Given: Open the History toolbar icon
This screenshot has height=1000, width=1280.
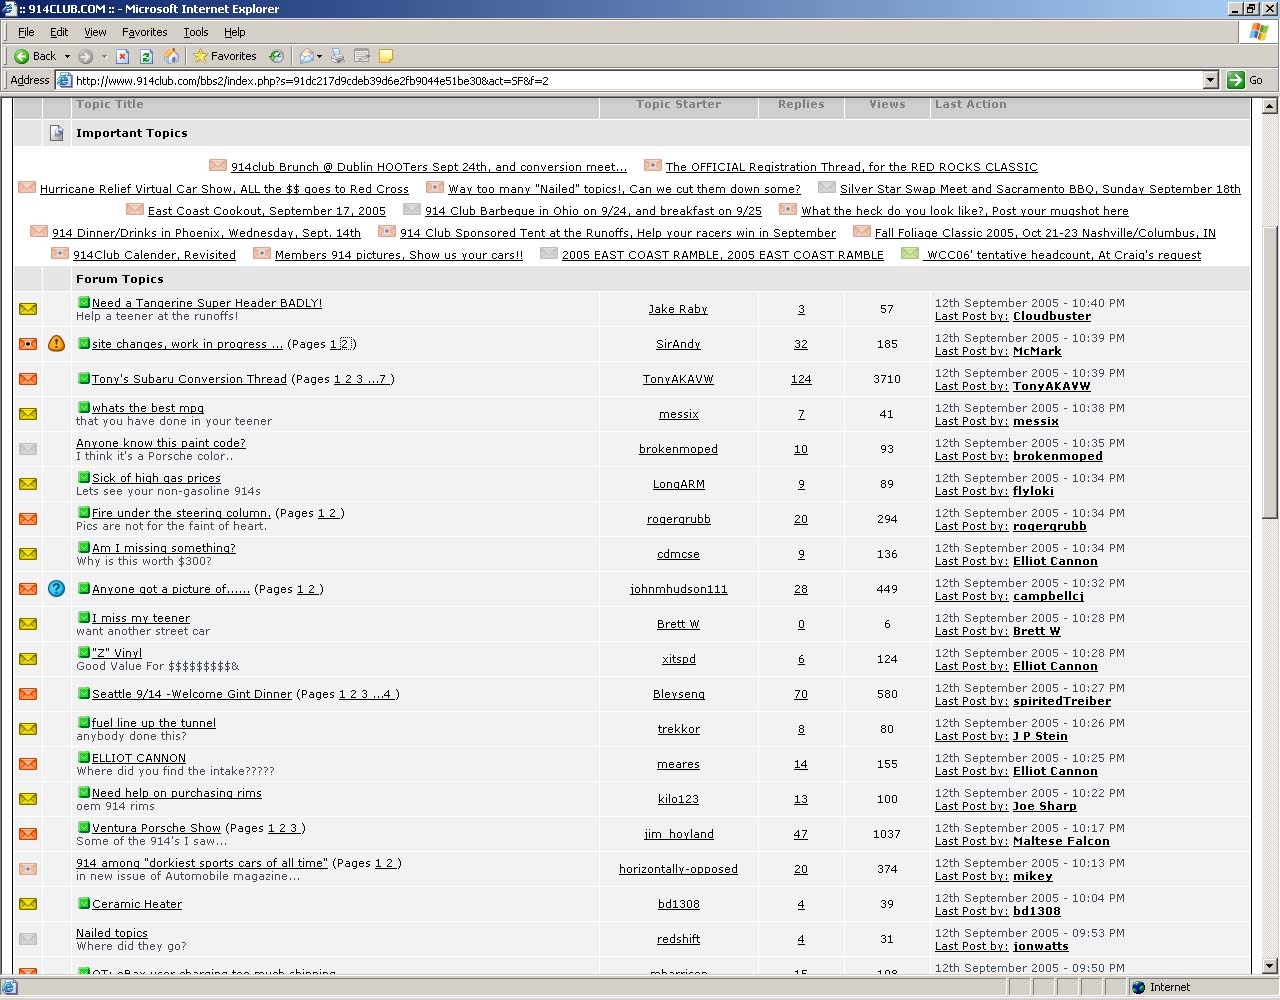Looking at the screenshot, I should coord(277,56).
